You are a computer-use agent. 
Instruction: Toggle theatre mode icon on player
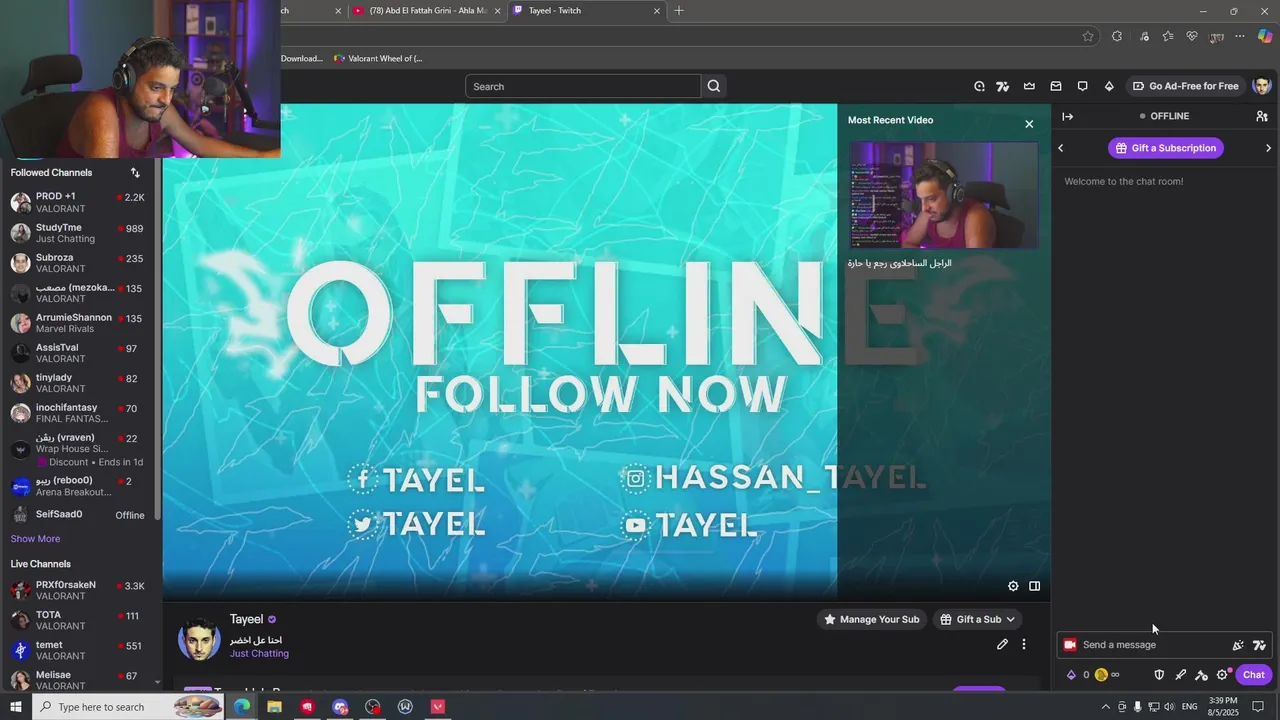1035,586
